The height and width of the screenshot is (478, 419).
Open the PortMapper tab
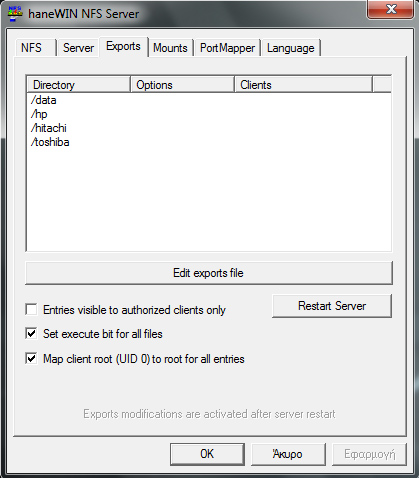point(227,48)
